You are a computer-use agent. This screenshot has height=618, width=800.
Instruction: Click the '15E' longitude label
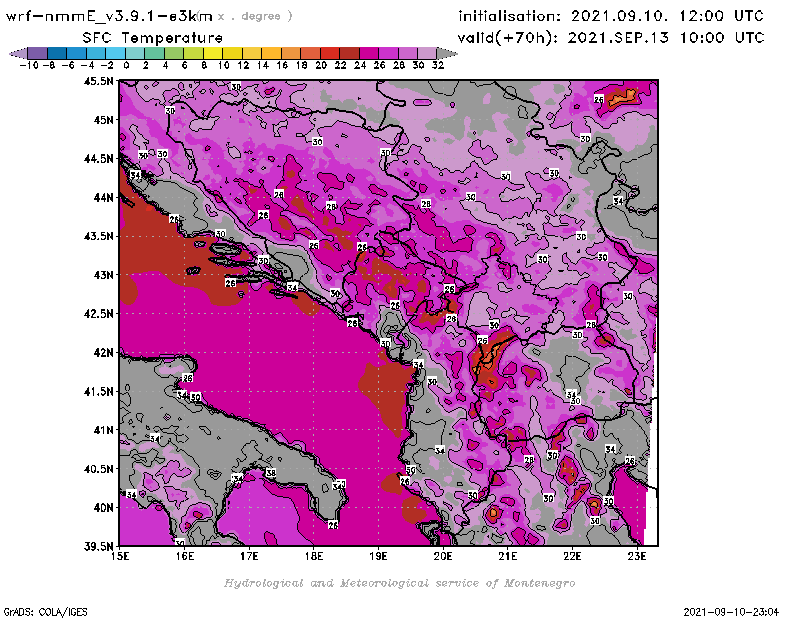(x=120, y=556)
